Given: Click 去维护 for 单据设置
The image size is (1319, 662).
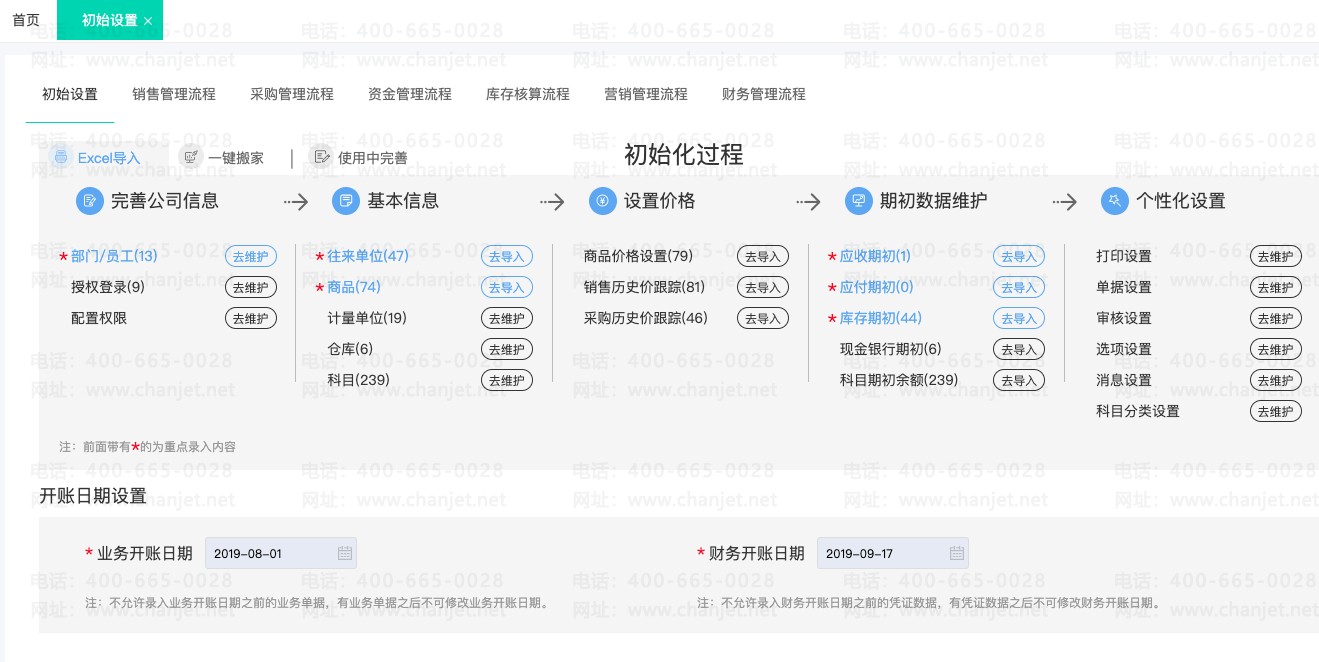Looking at the screenshot, I should 1276,288.
